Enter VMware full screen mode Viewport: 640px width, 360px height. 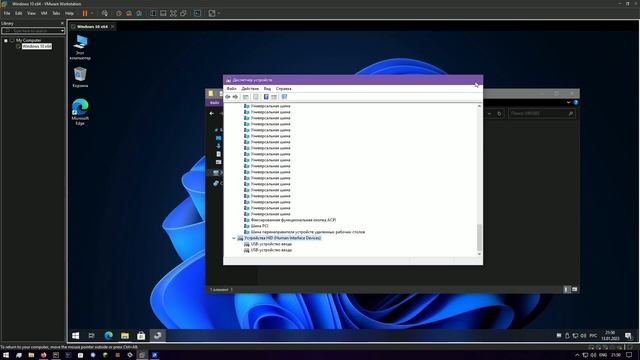[173, 13]
